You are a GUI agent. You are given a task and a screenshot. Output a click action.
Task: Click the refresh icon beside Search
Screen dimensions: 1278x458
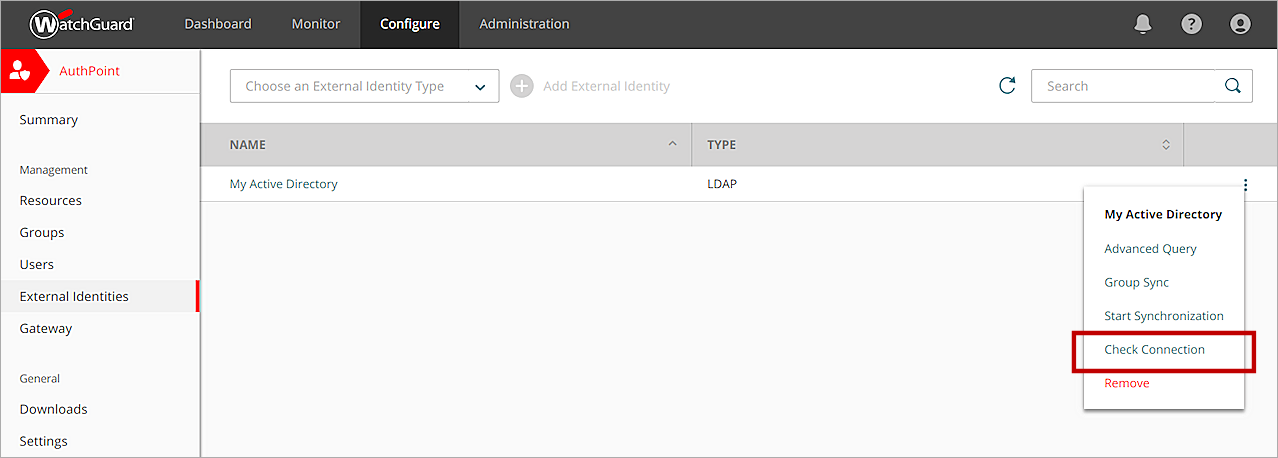pos(1007,86)
